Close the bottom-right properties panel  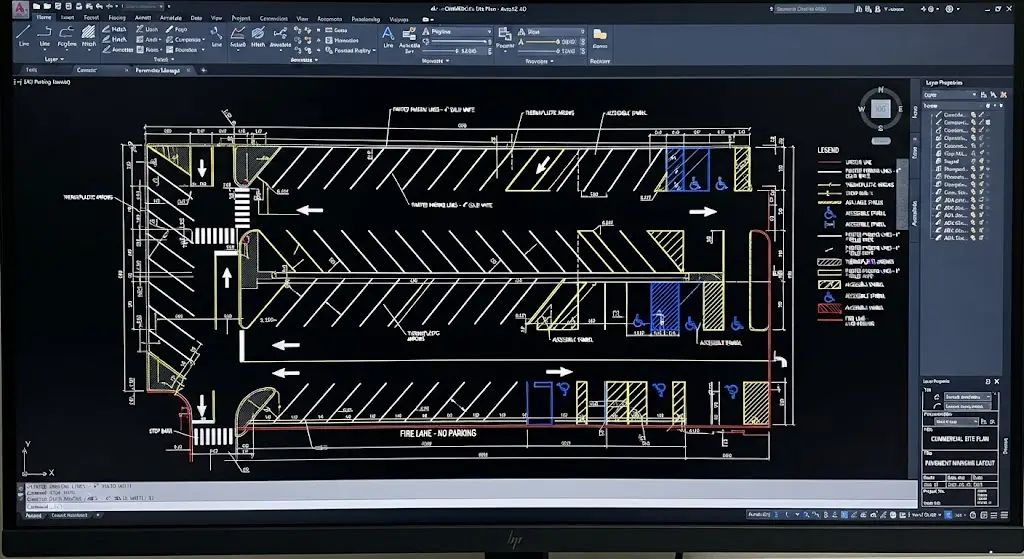997,381
